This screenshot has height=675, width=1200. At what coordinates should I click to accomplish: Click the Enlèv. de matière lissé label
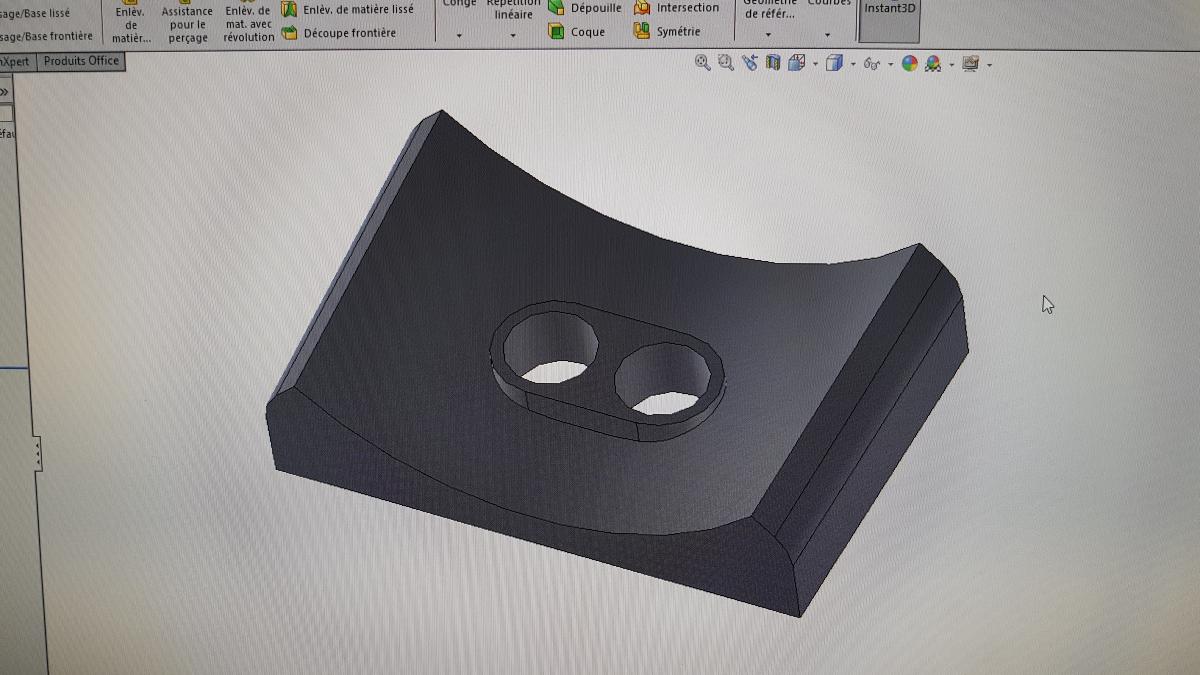358,9
